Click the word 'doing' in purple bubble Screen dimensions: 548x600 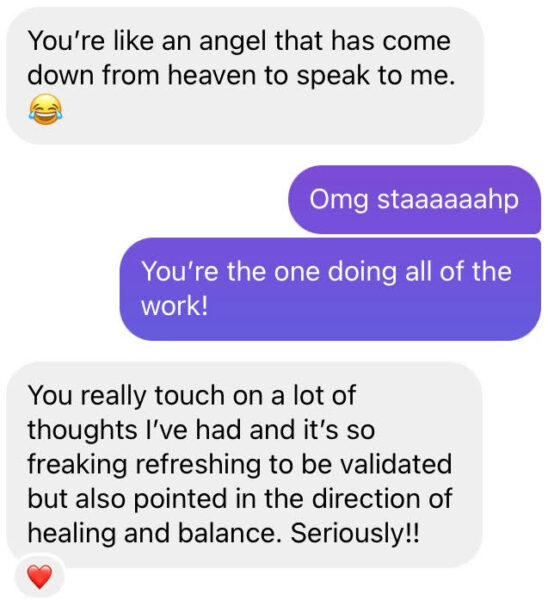362,272
